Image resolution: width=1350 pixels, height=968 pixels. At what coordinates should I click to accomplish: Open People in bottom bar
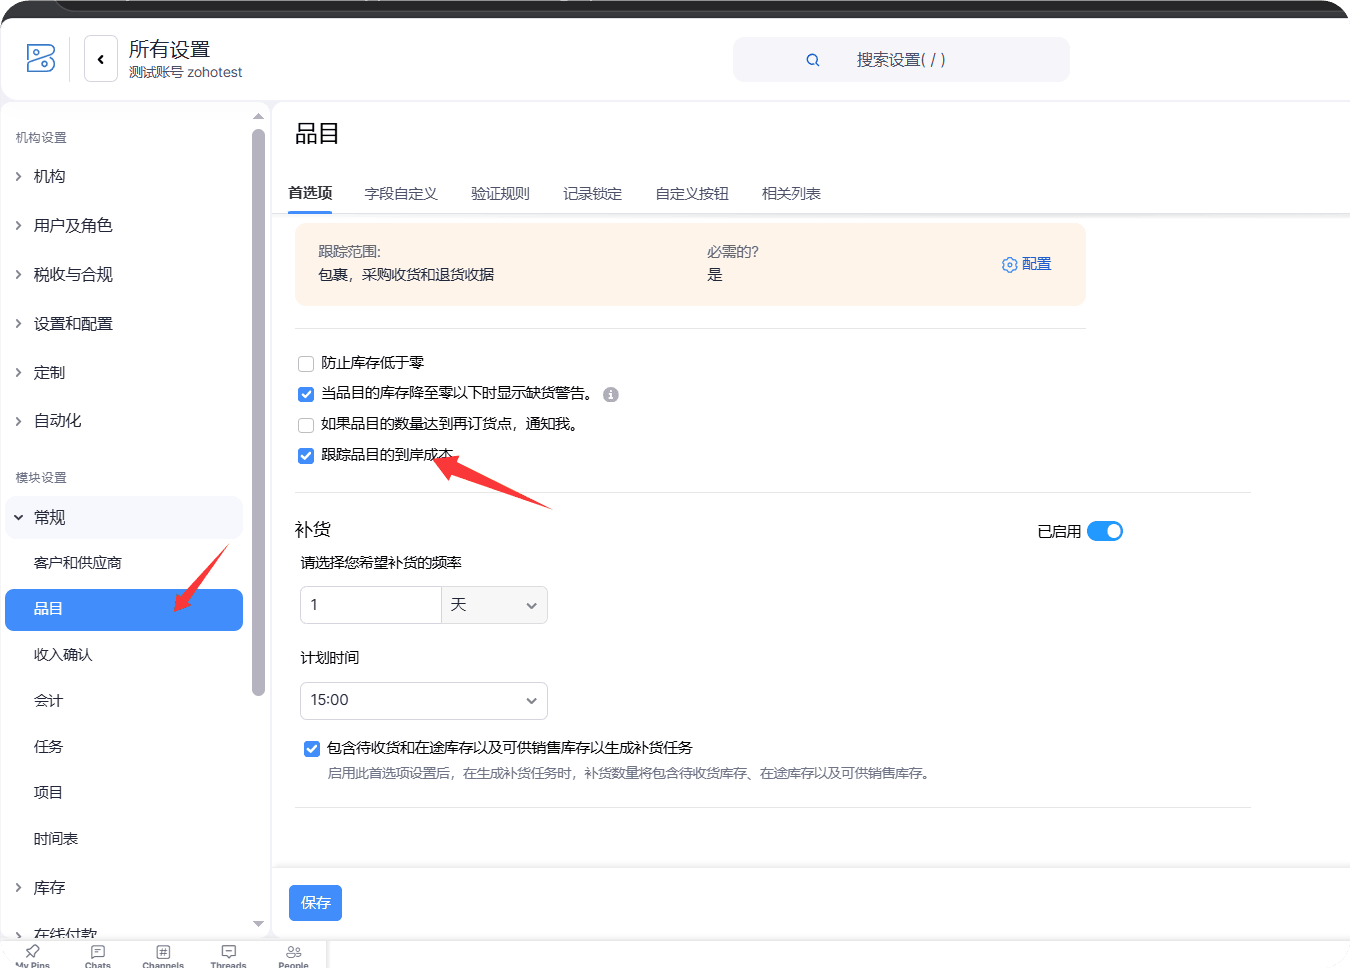pyautogui.click(x=293, y=956)
